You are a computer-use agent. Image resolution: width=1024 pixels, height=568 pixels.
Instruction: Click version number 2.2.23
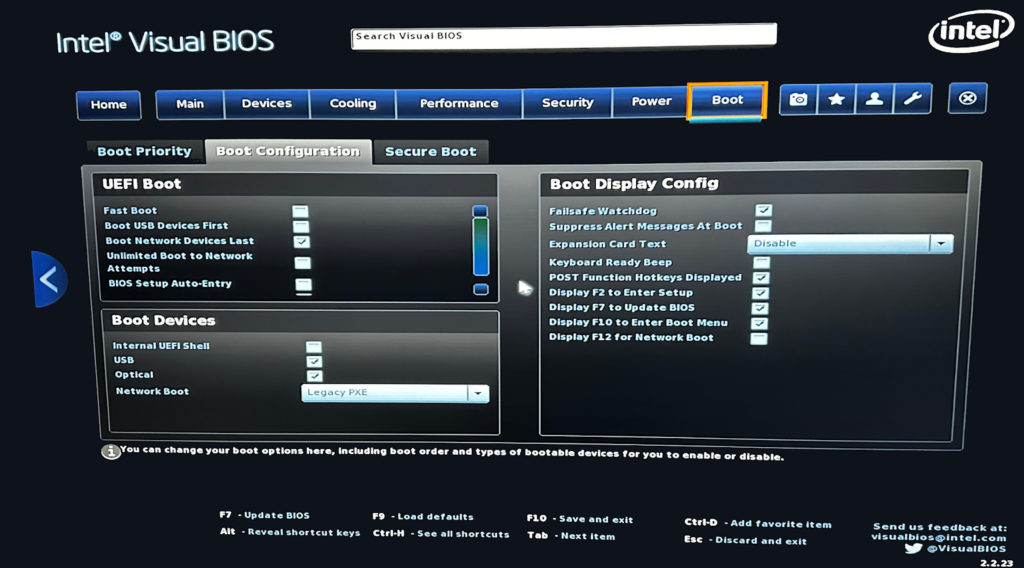(997, 563)
